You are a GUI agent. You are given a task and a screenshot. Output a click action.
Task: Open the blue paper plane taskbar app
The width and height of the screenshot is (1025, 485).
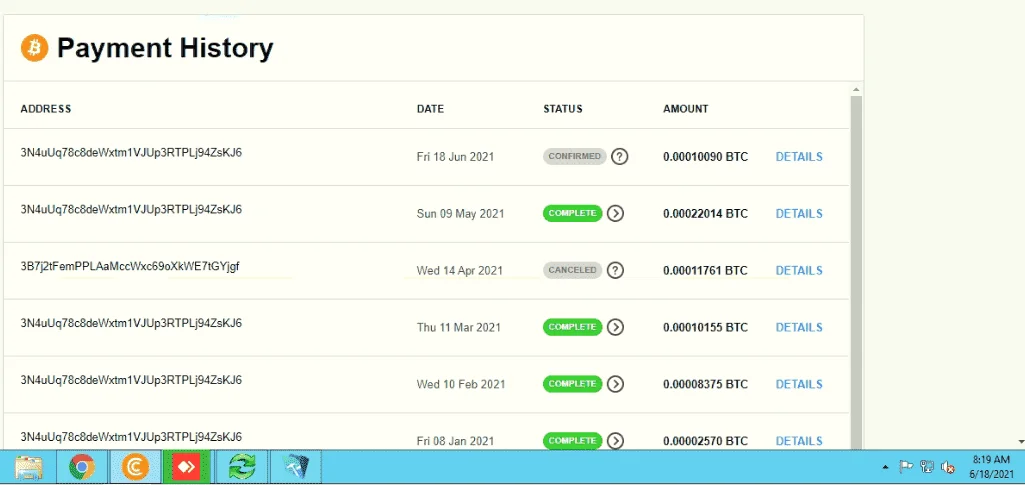pyautogui.click(x=295, y=467)
